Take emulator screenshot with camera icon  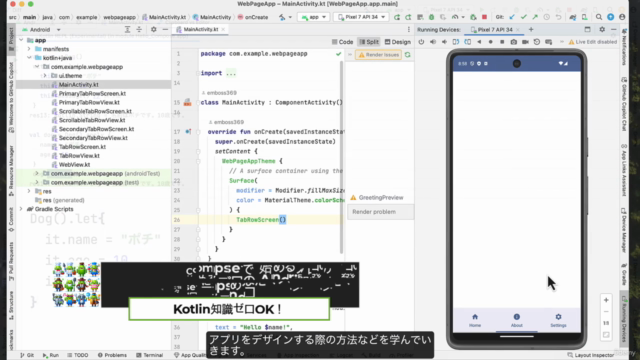tap(513, 42)
